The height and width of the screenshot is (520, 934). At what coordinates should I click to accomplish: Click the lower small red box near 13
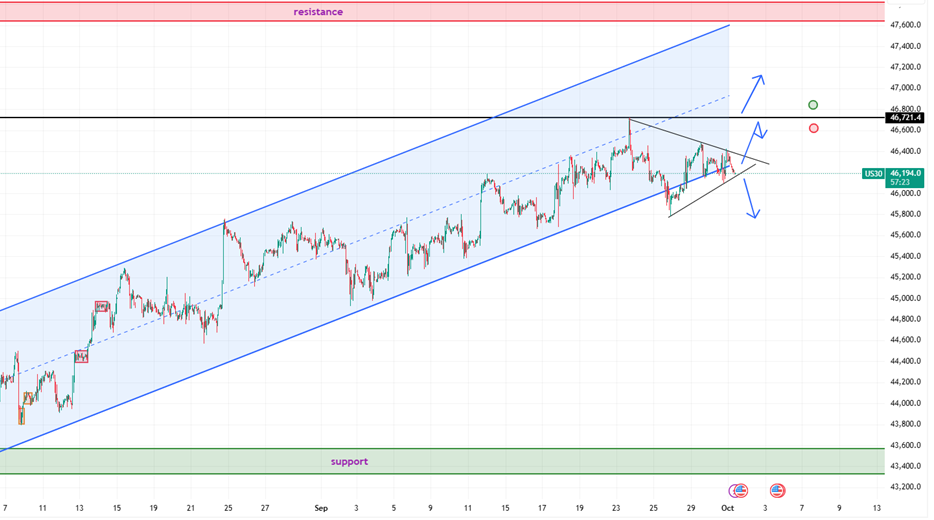(81, 355)
